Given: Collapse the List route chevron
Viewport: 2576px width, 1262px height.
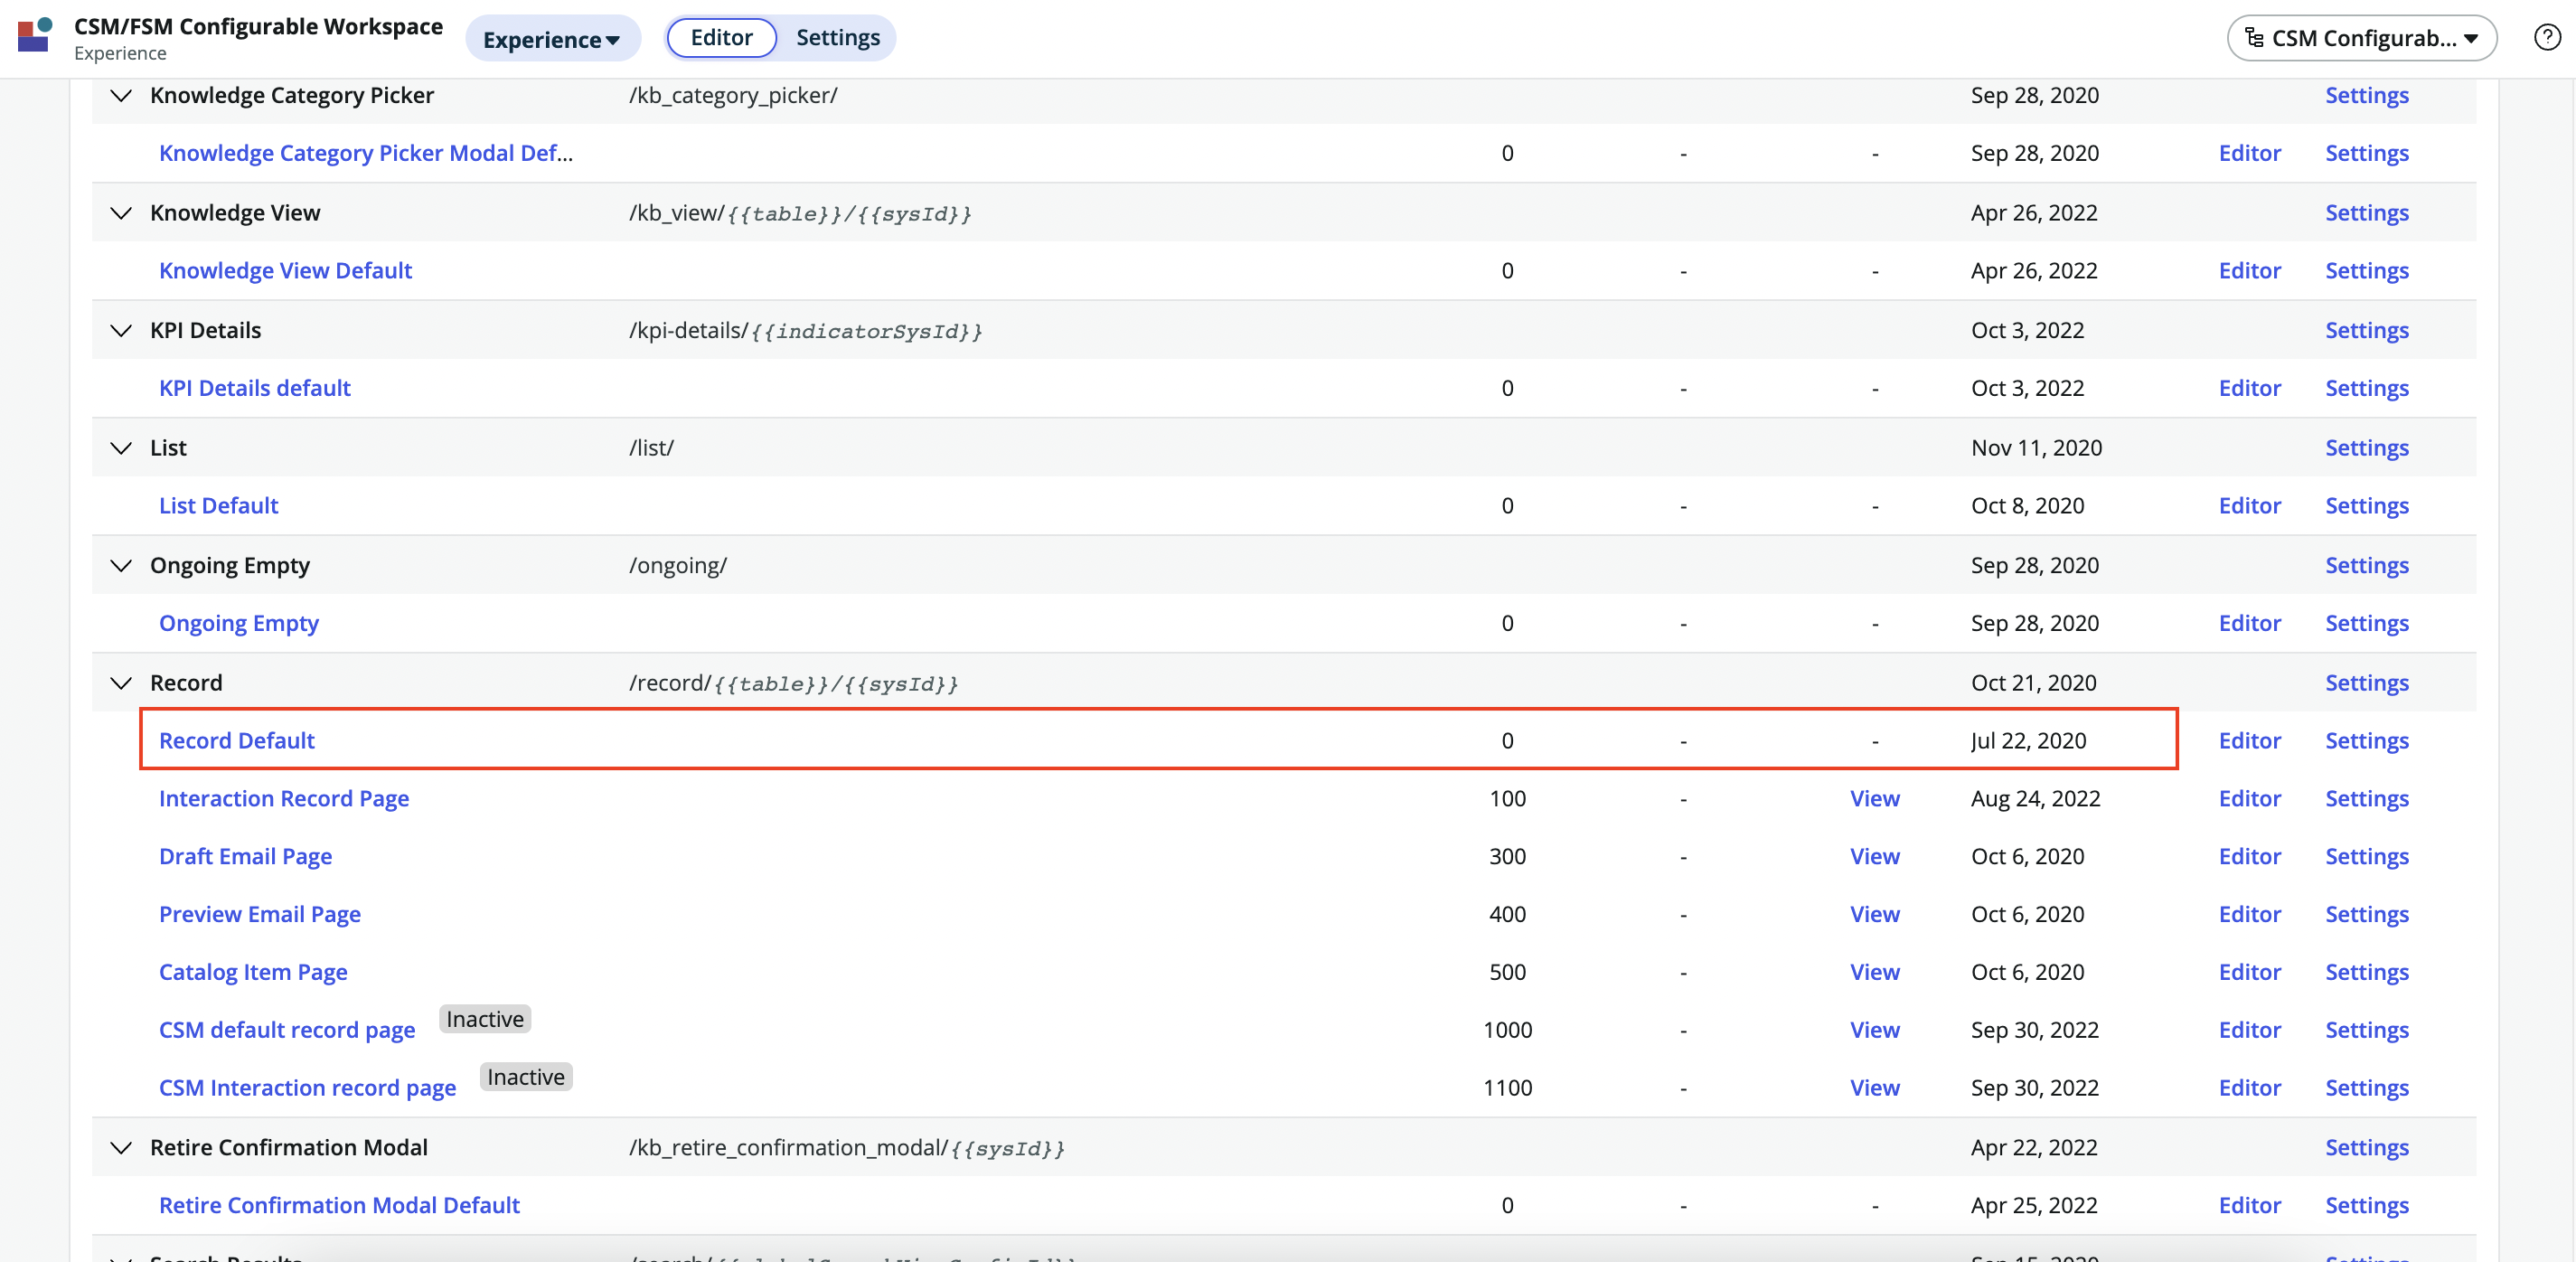Looking at the screenshot, I should 121,448.
